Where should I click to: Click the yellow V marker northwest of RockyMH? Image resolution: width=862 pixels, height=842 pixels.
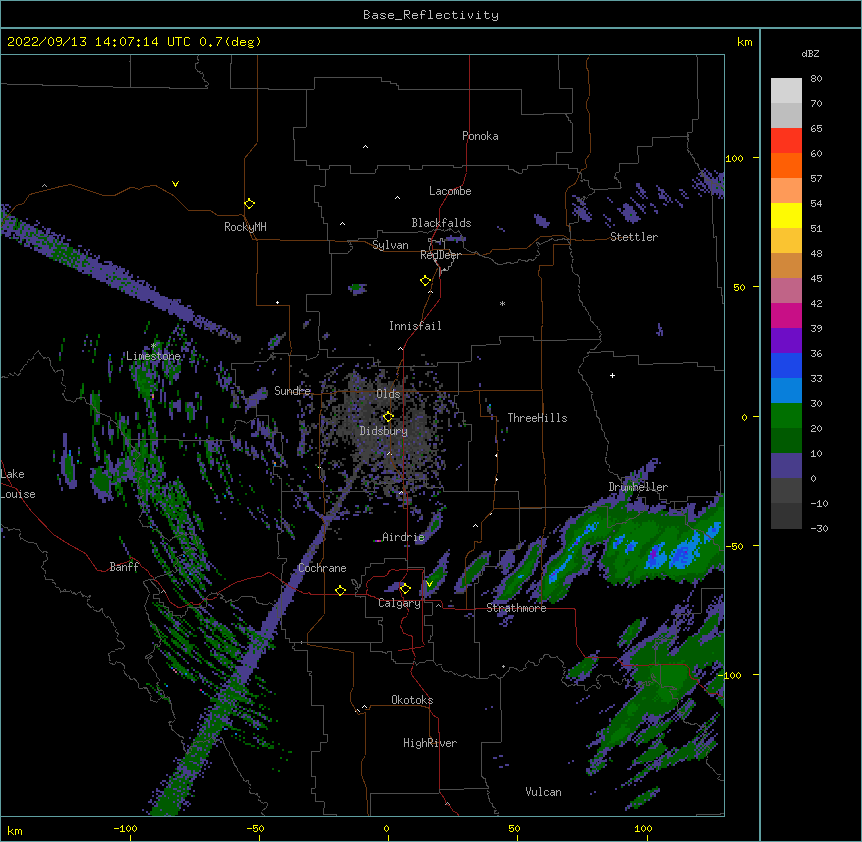click(175, 184)
